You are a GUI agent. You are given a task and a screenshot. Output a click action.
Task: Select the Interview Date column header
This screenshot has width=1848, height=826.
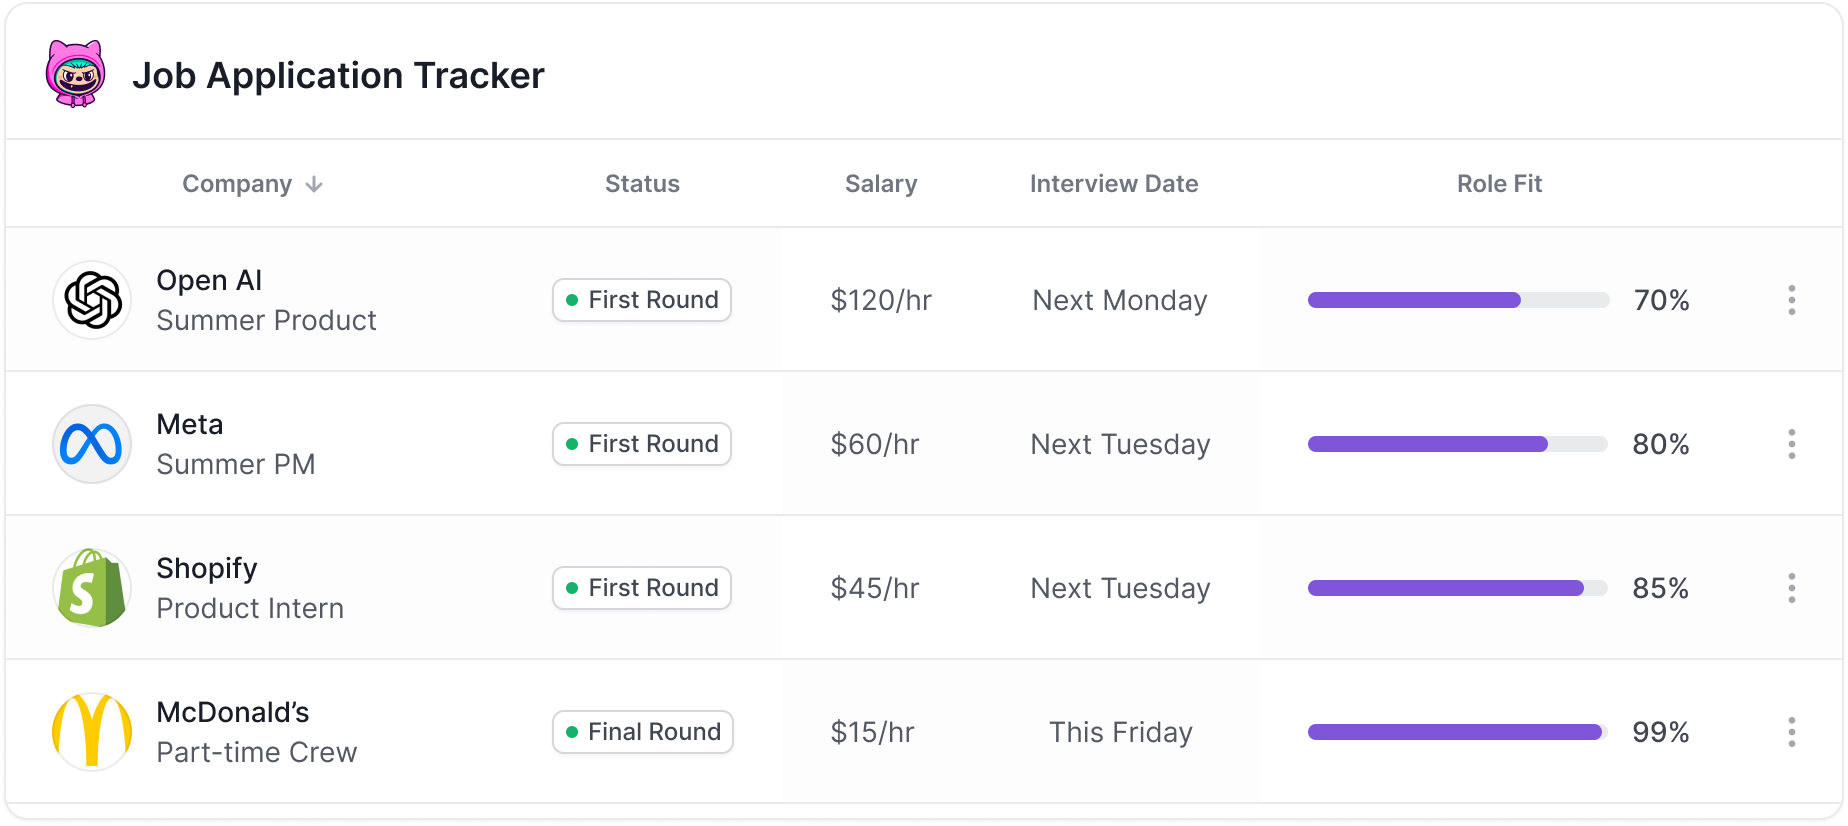[1114, 184]
